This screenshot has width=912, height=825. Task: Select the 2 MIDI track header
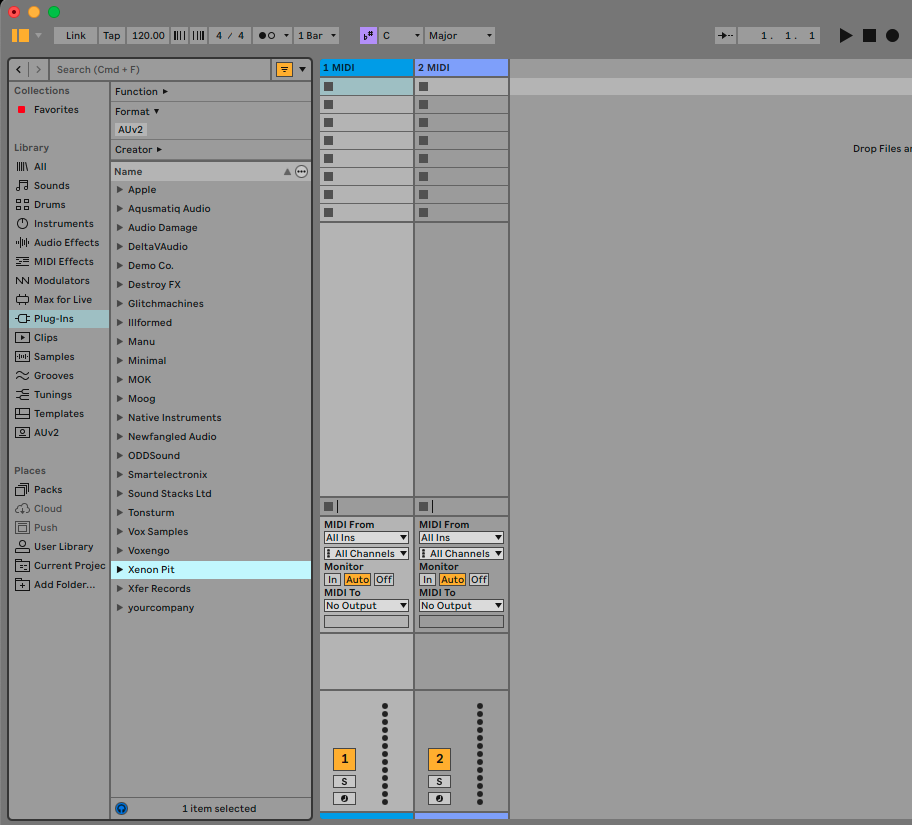(461, 67)
